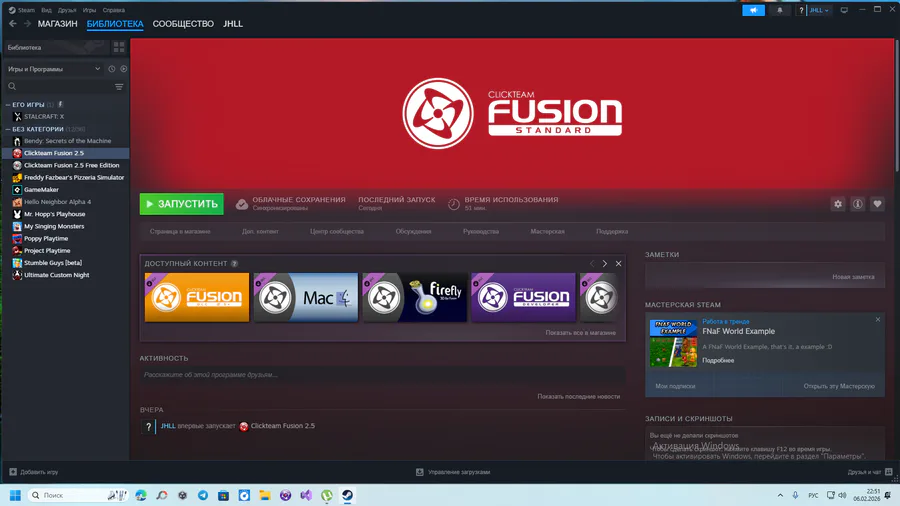
Task: Open the notifications bell
Action: (779, 10)
